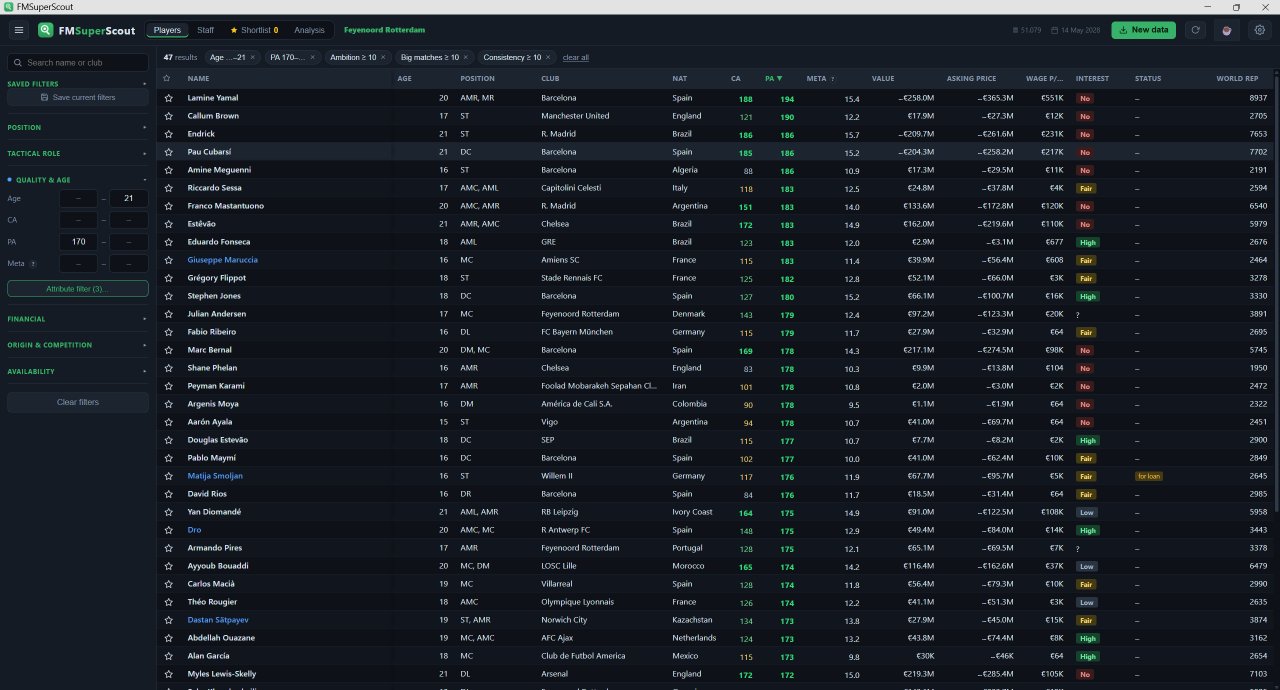Image resolution: width=1280 pixels, height=690 pixels.
Task: Click the META column help icon
Action: tap(833, 78)
